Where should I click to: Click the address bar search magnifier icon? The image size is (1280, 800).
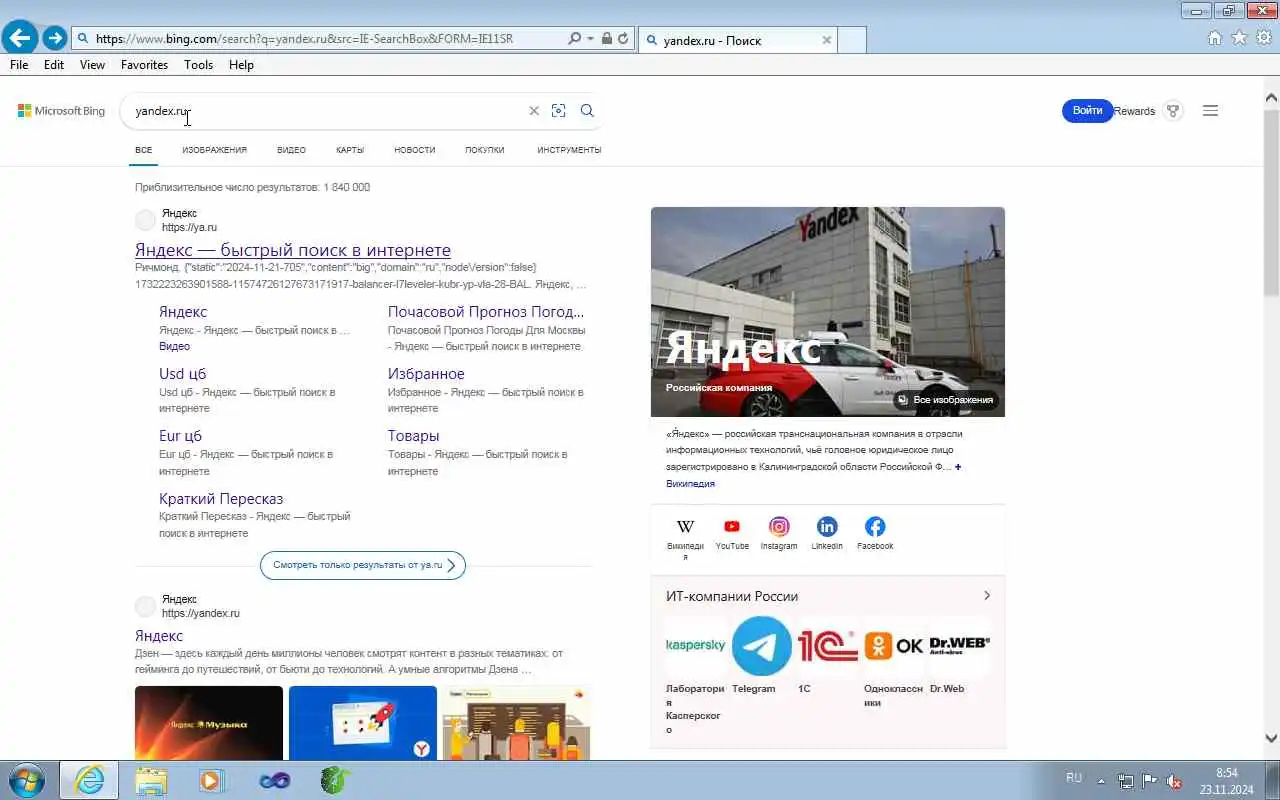(x=574, y=39)
